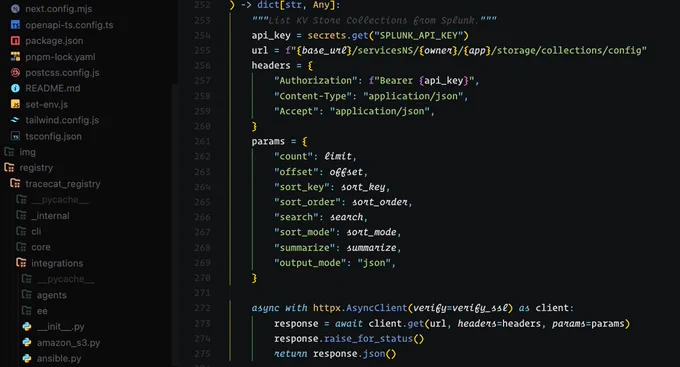680x367 pixels.
Task: Click the 'return response.json()' line
Action: coord(335,354)
